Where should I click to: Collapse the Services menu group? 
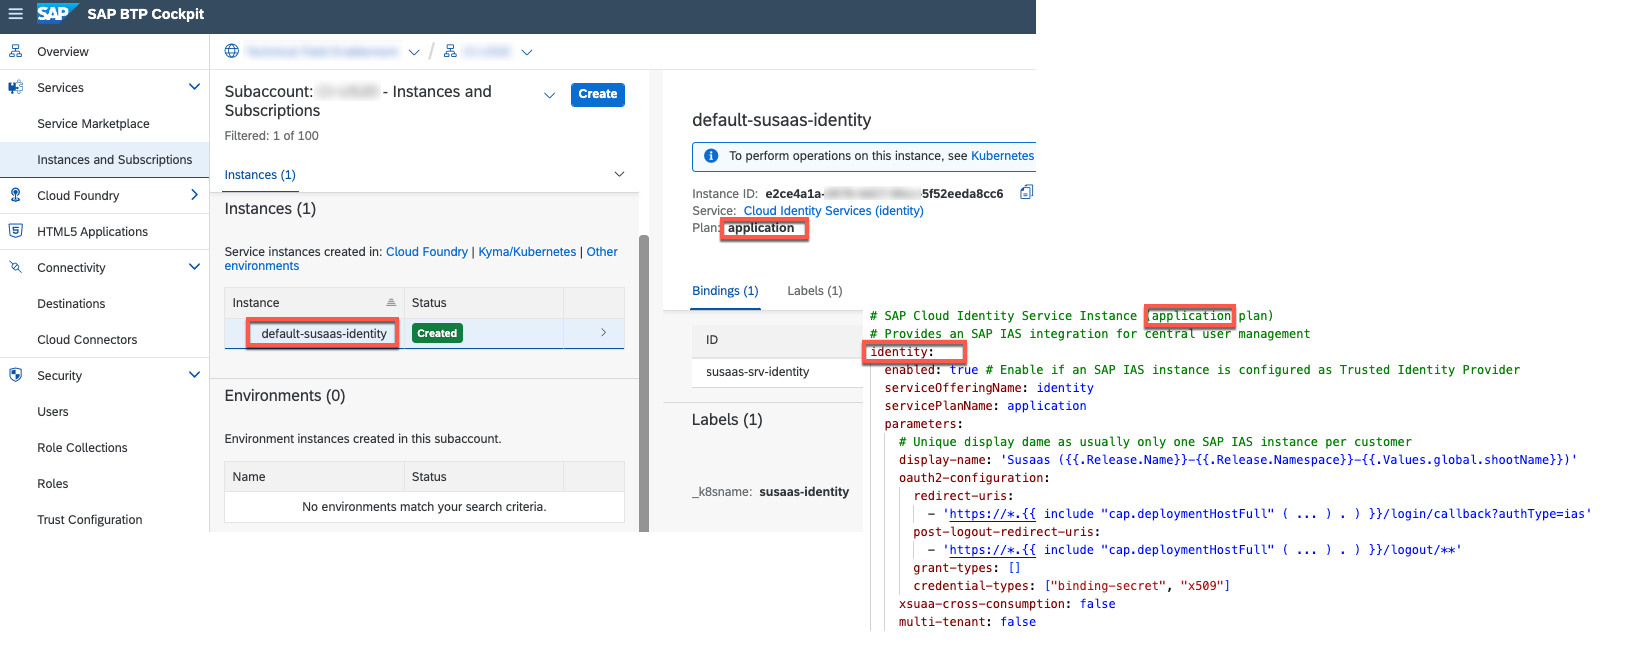(x=194, y=87)
